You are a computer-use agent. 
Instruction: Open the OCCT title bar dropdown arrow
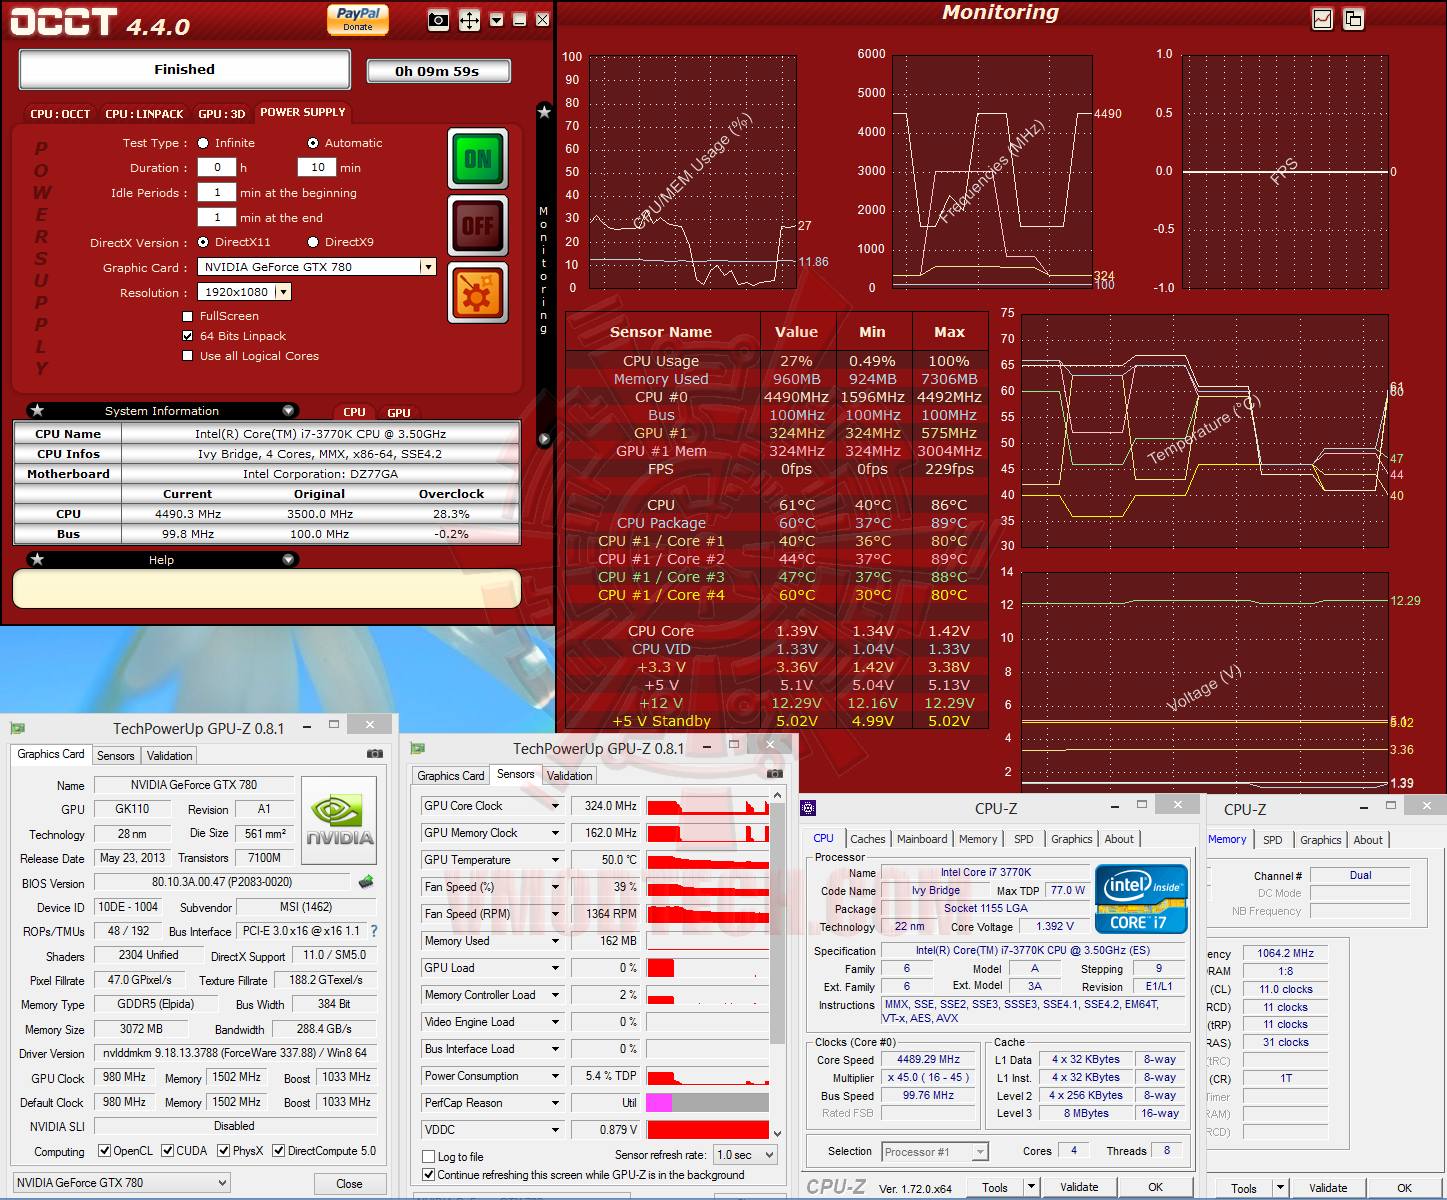point(496,20)
